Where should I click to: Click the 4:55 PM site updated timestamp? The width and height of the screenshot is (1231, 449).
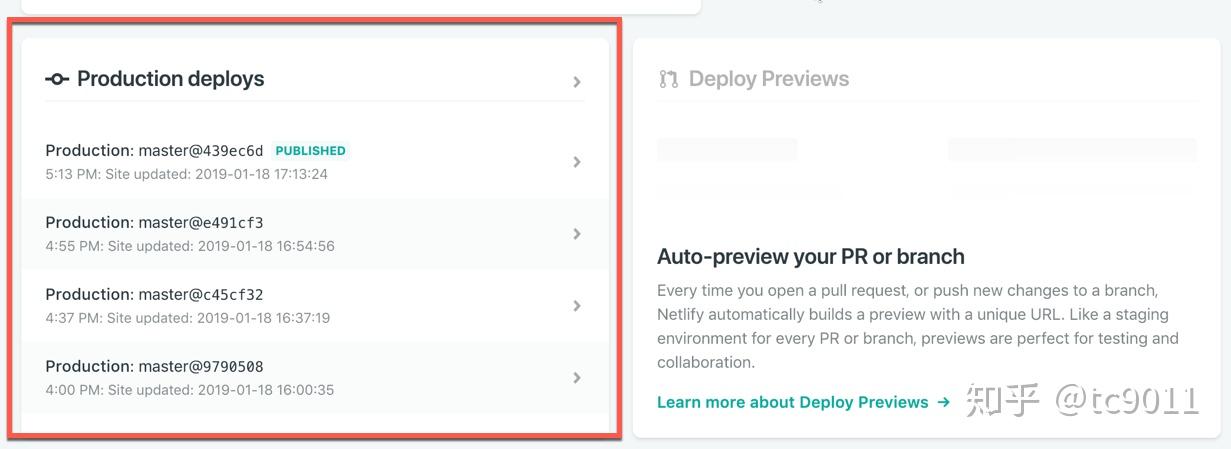[189, 246]
